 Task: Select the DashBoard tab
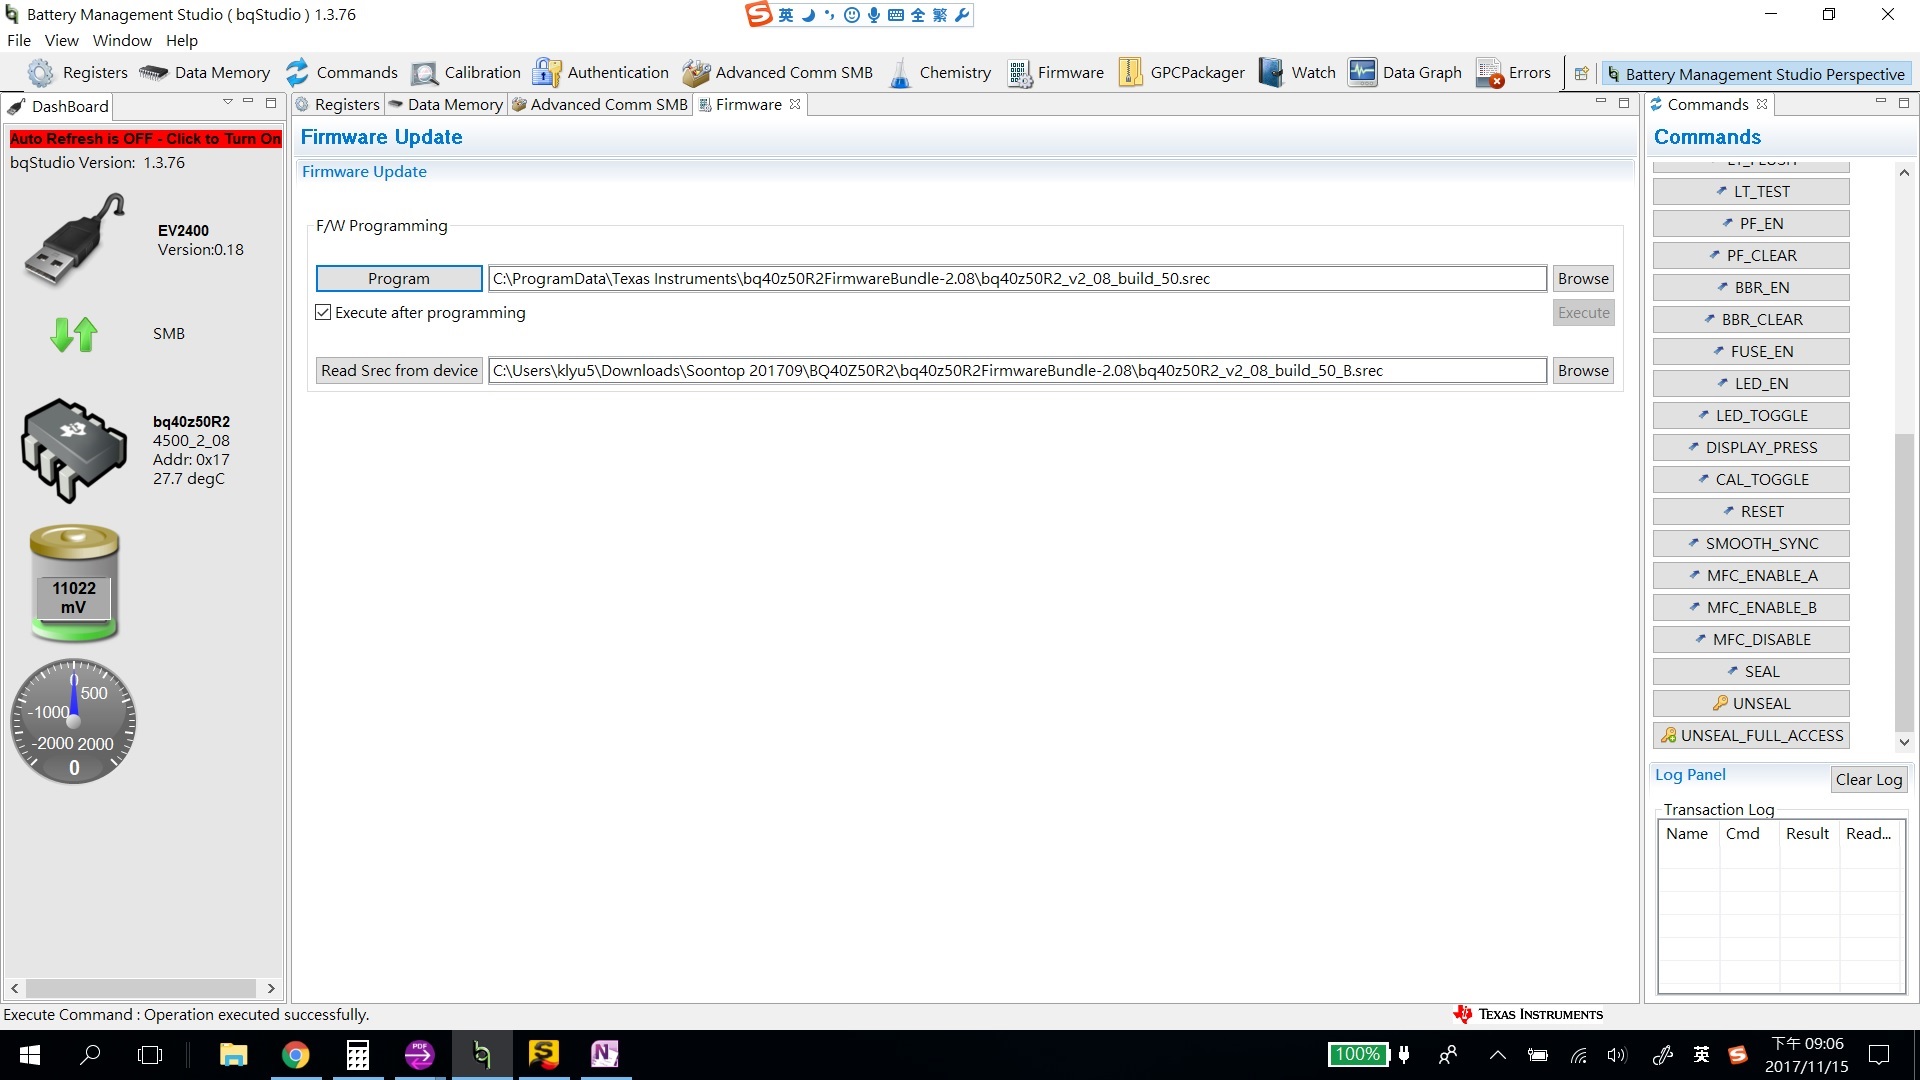pyautogui.click(x=58, y=106)
